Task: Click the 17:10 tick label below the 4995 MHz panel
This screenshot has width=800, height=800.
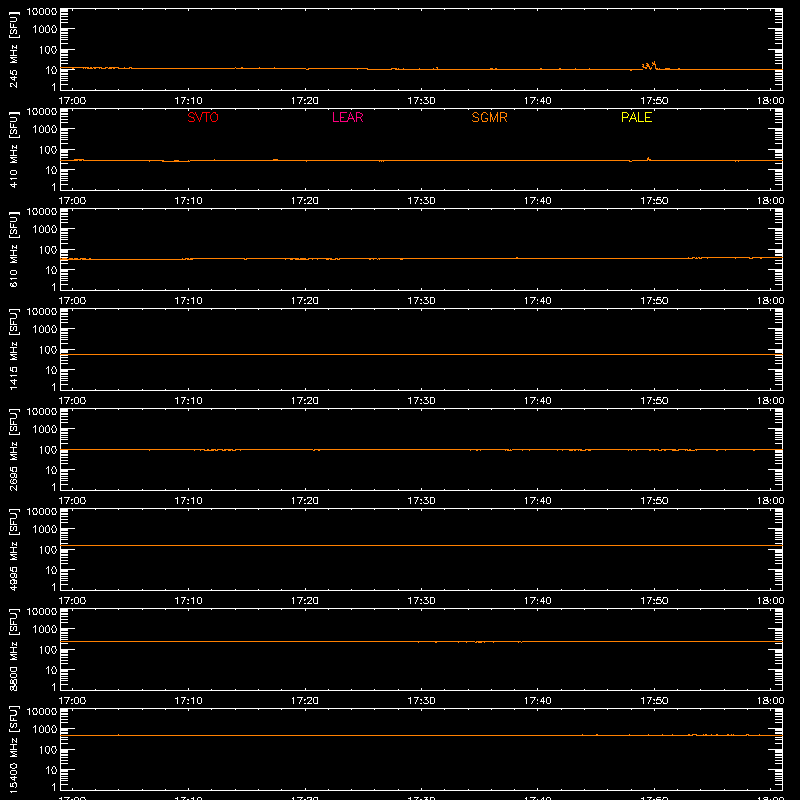Action: click(188, 601)
